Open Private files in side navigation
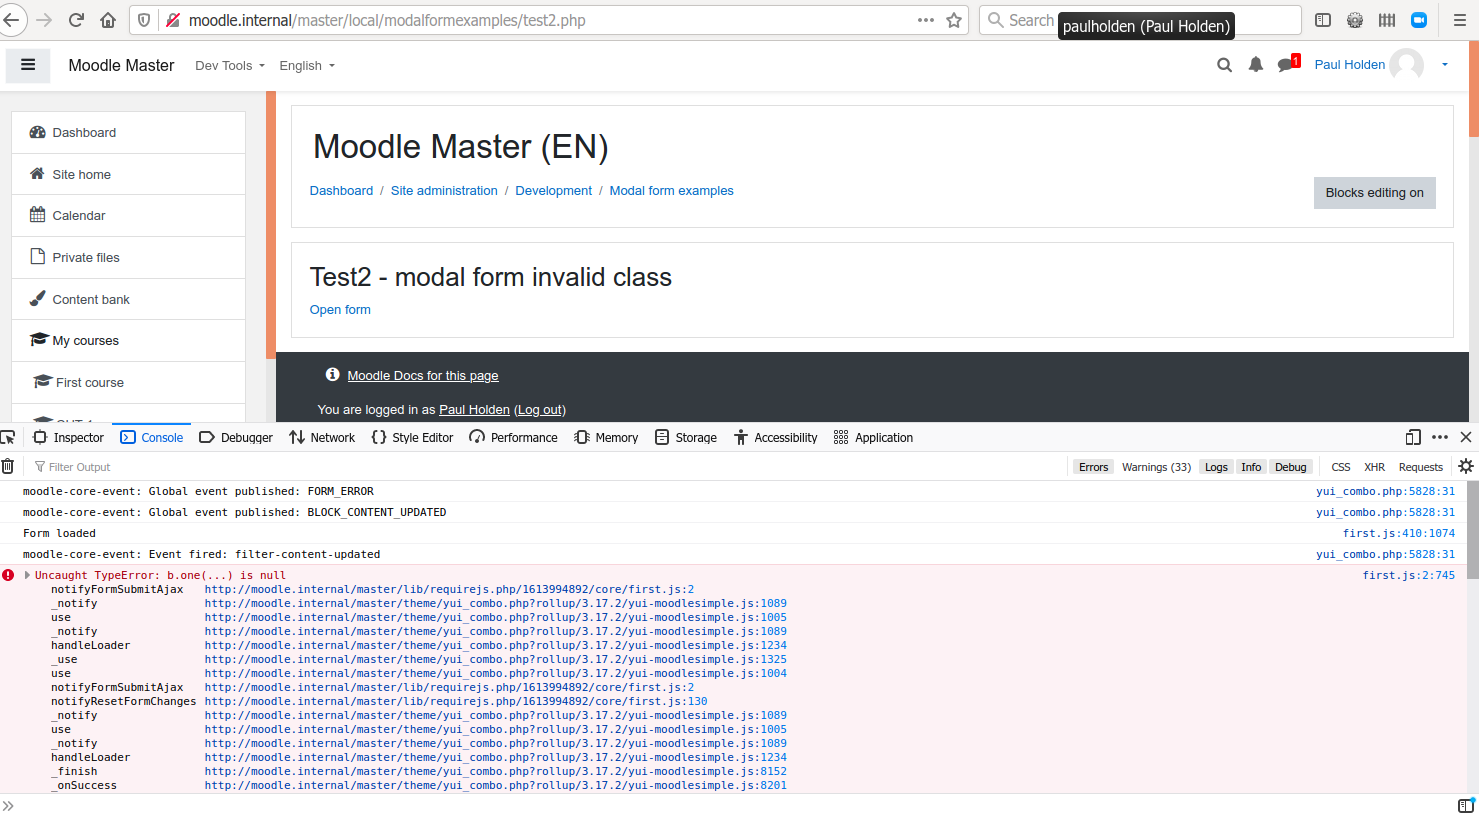Image resolution: width=1479 pixels, height=822 pixels. pyautogui.click(x=128, y=257)
